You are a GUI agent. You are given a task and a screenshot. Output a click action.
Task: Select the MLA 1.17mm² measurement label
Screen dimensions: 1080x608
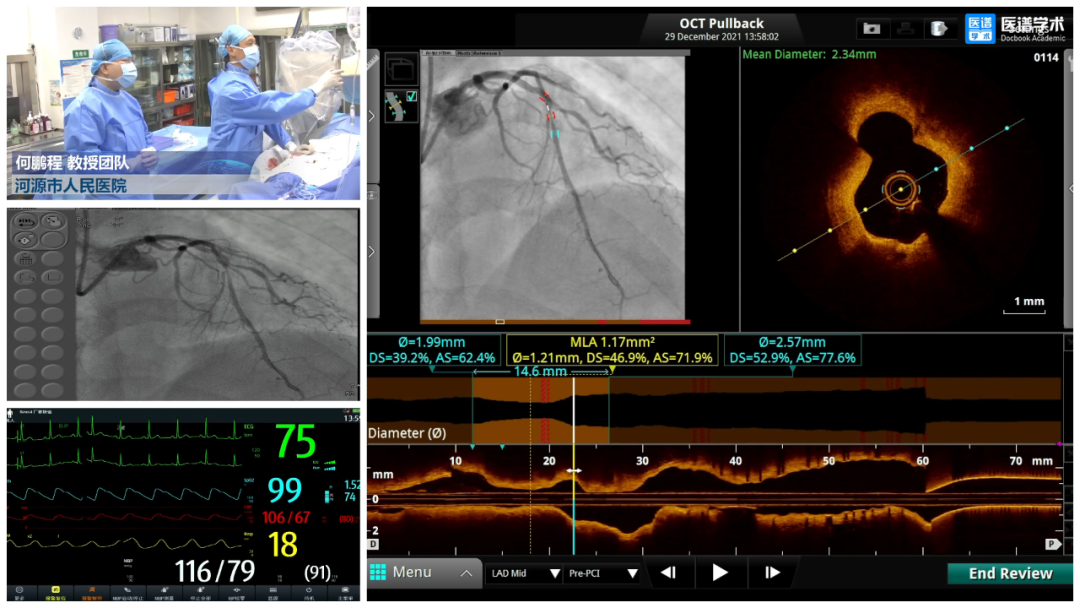pos(611,349)
